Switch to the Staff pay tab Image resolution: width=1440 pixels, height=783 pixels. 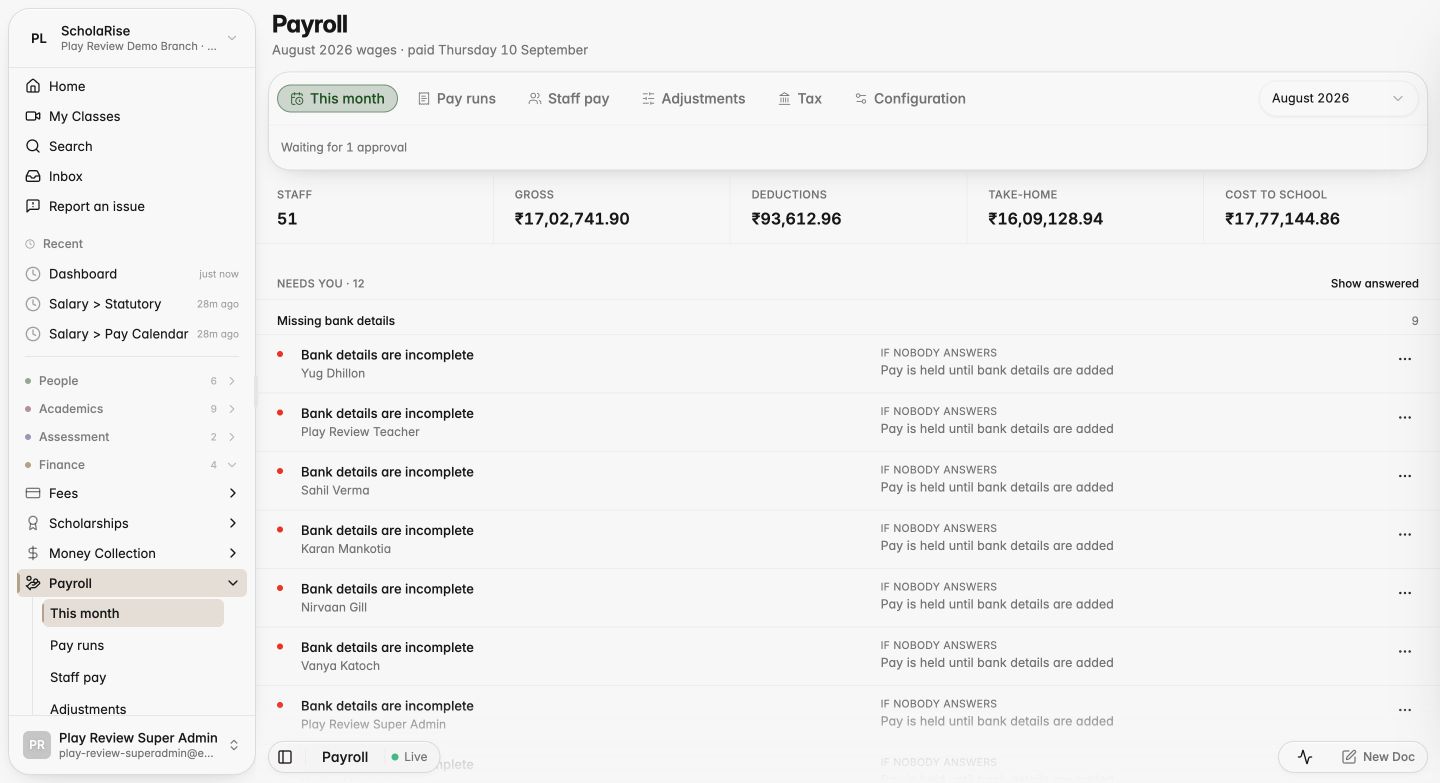pos(569,98)
